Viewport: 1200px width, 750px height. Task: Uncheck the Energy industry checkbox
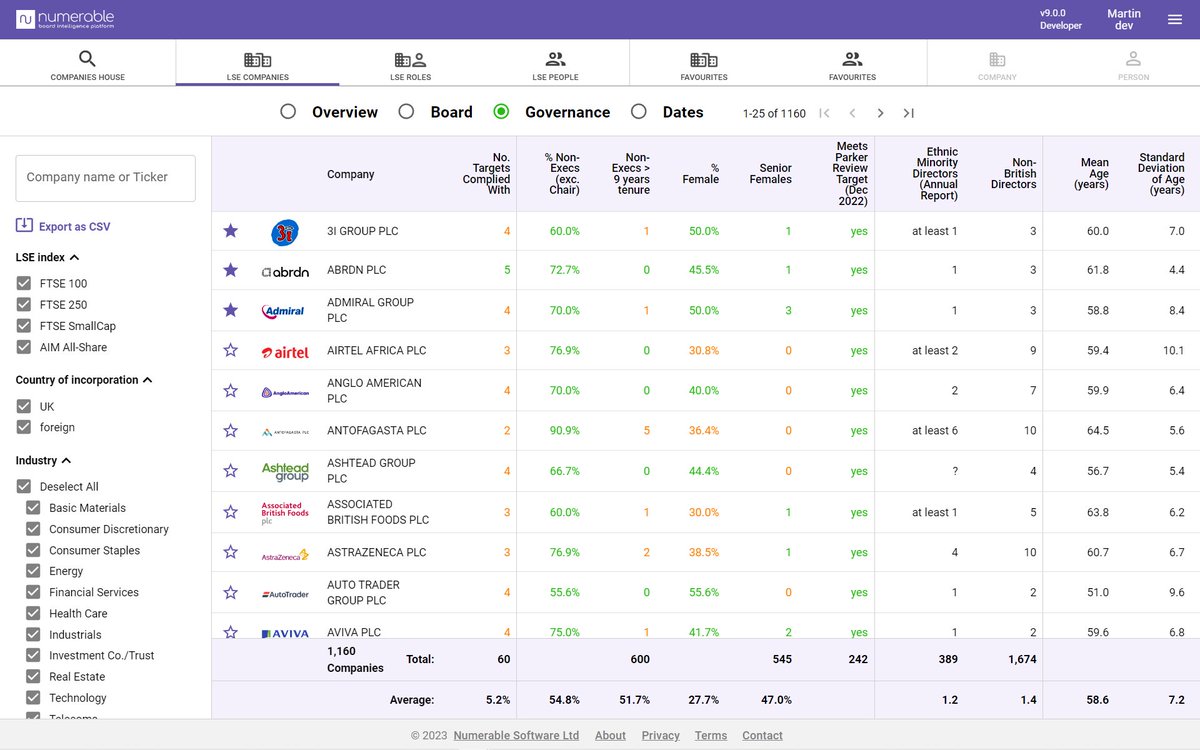point(33,571)
